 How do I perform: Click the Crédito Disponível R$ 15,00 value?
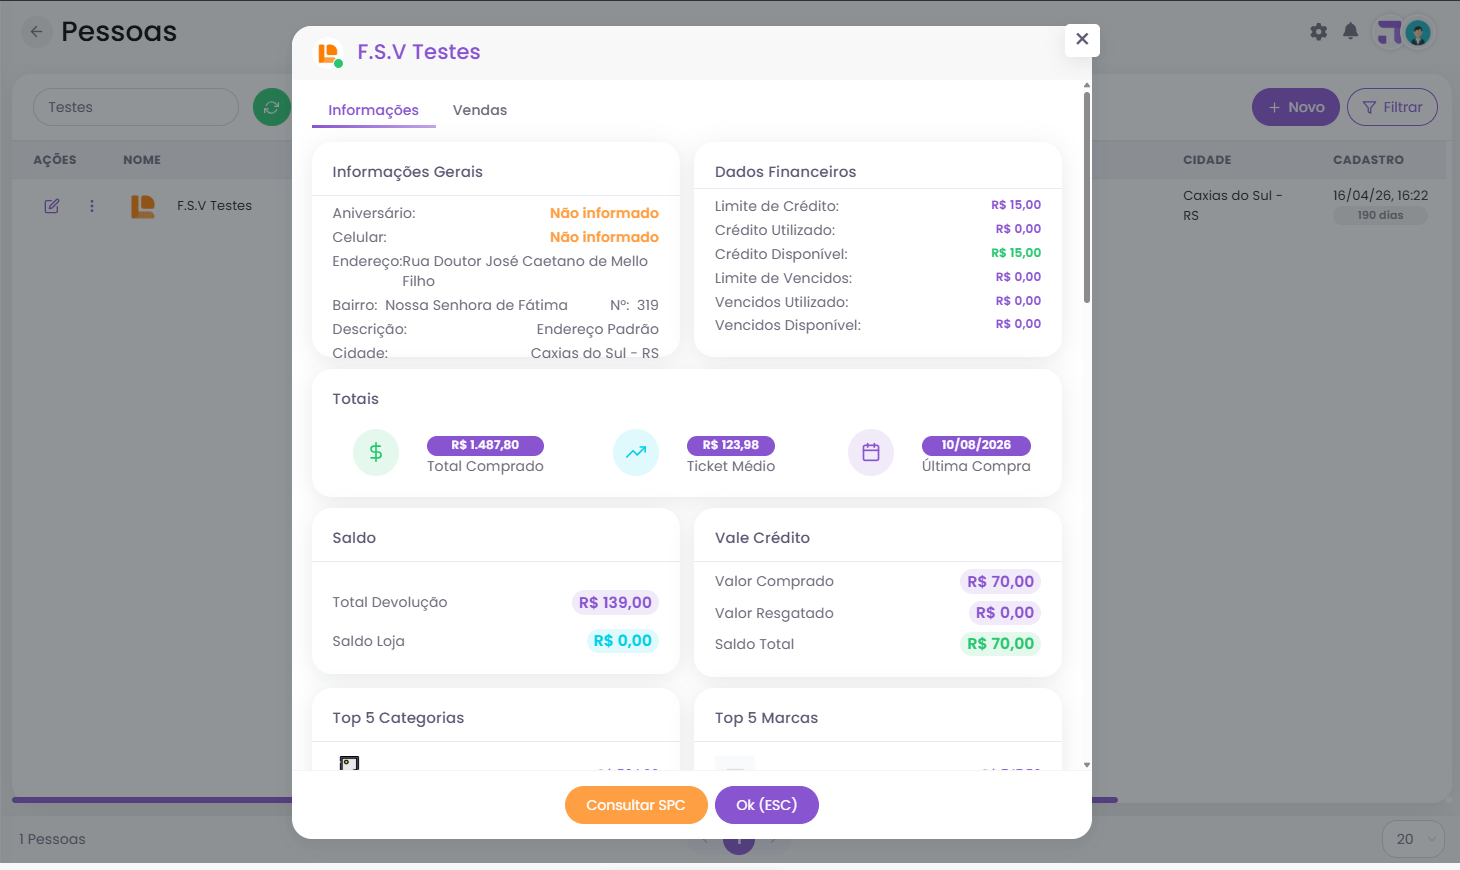[x=1016, y=253]
